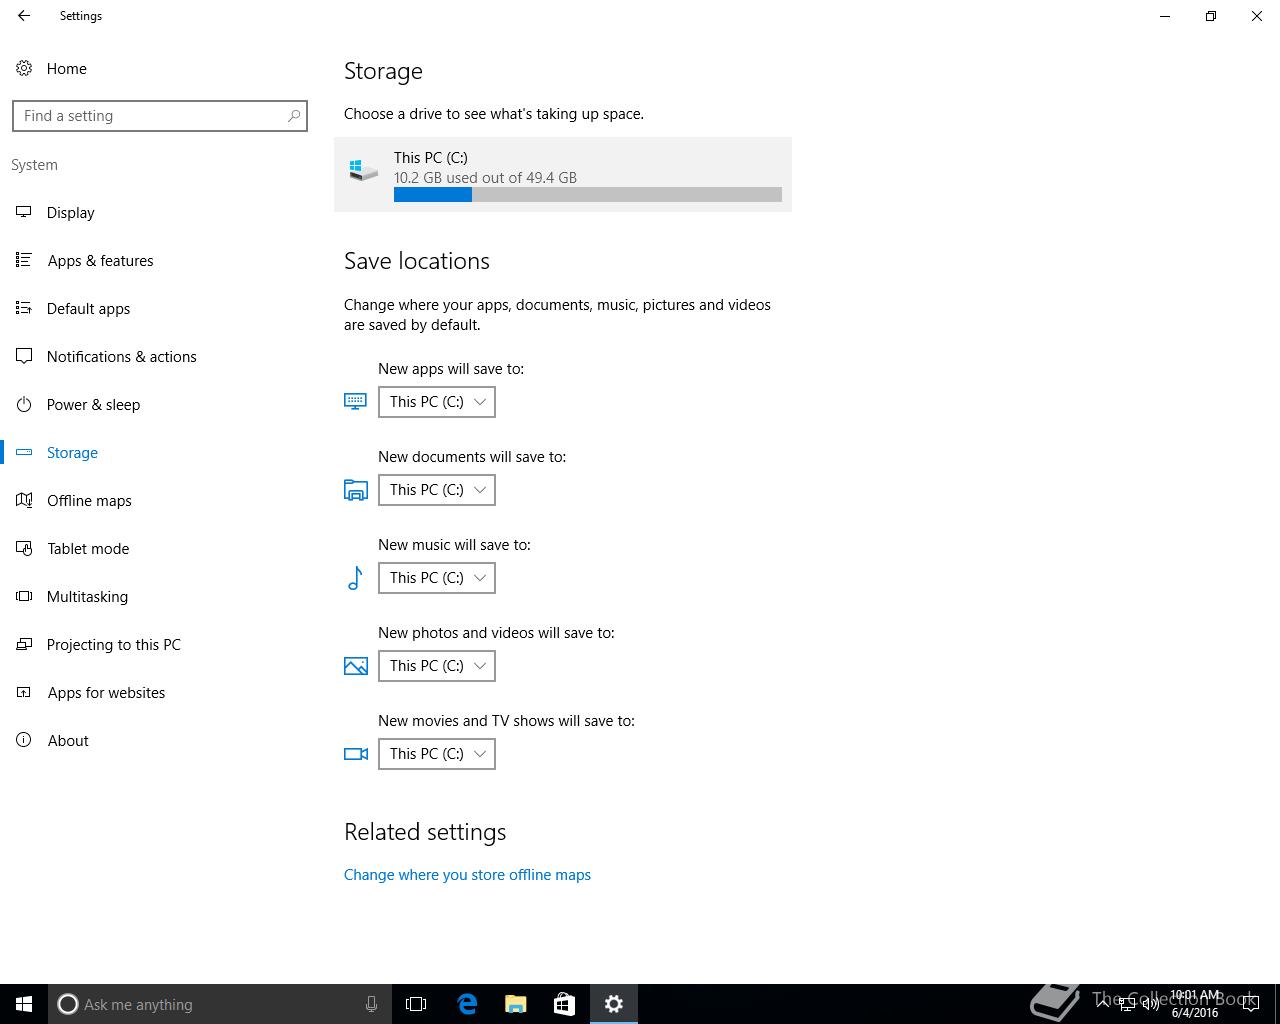Screen dimensions: 1280x1024
Task: Click the Tablet mode icon
Action: coord(24,548)
